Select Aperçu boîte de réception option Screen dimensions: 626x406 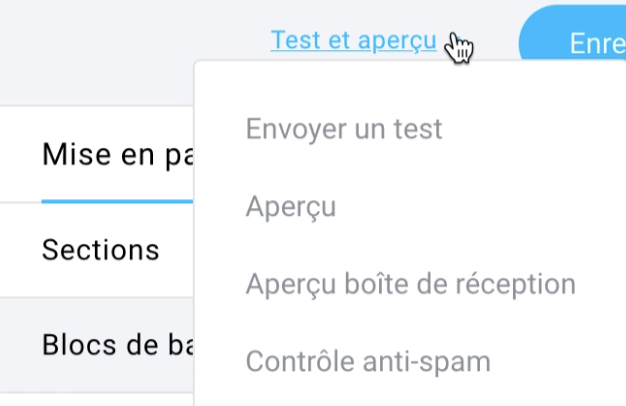[x=410, y=284]
